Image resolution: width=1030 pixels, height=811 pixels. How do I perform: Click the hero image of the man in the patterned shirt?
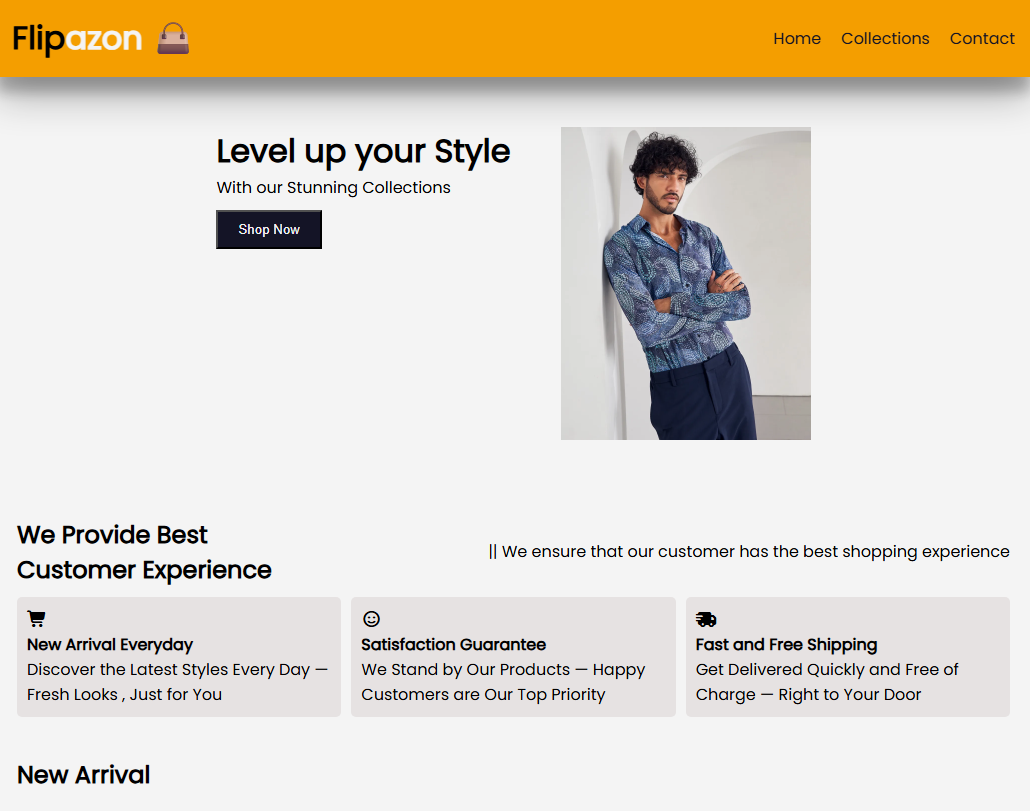[686, 283]
